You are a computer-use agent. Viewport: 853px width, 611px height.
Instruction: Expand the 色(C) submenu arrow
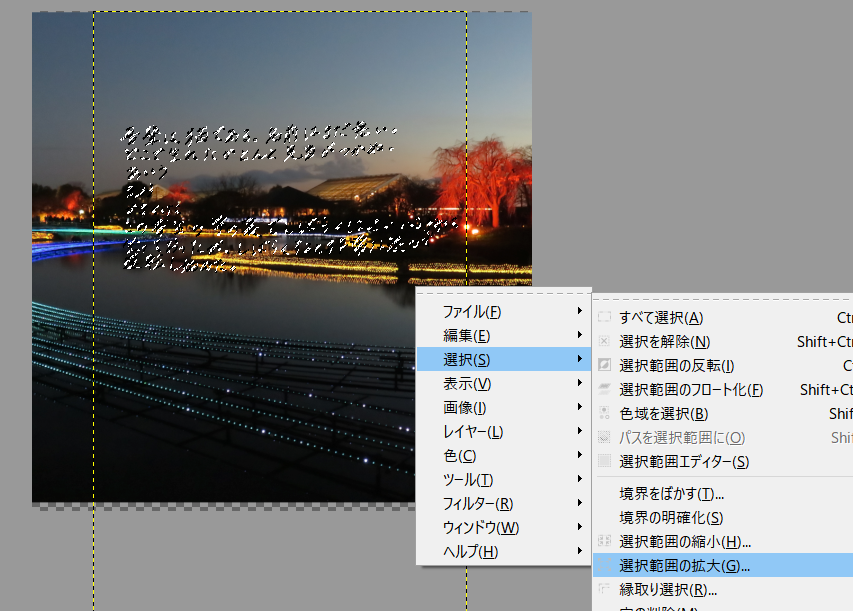coord(580,455)
